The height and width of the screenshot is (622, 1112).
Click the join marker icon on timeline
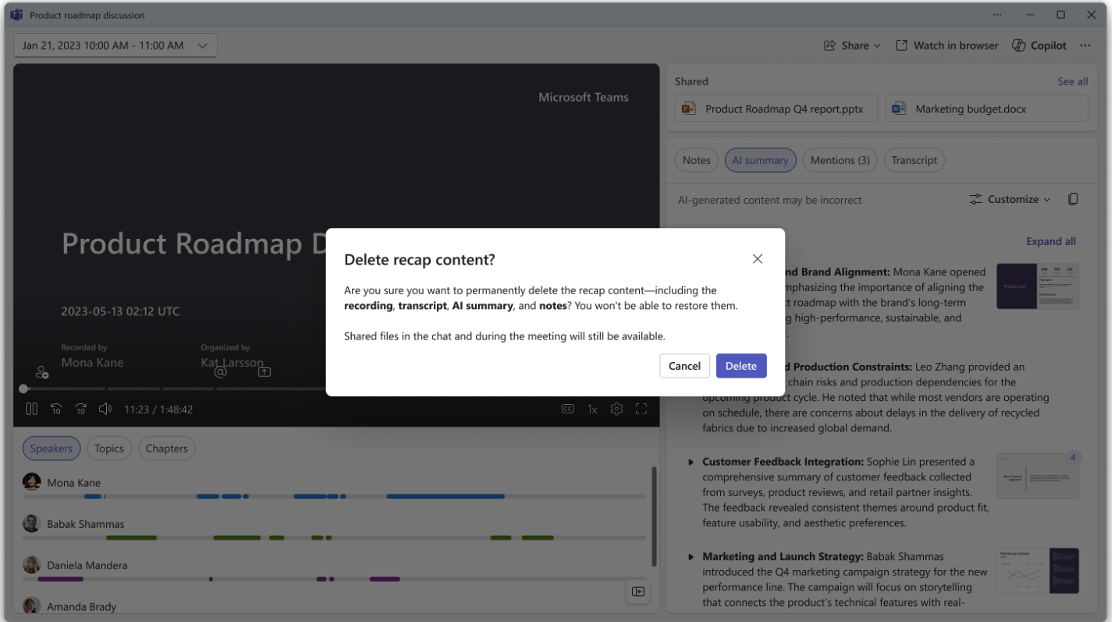point(42,372)
